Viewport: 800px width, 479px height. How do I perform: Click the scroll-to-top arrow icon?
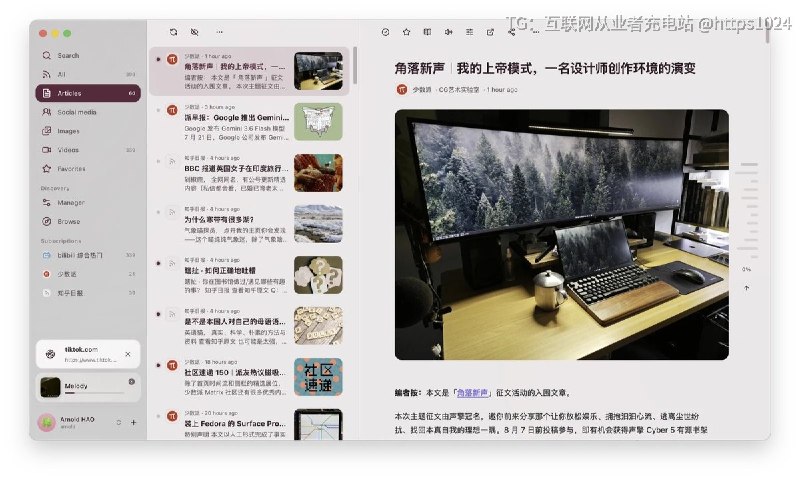(746, 288)
